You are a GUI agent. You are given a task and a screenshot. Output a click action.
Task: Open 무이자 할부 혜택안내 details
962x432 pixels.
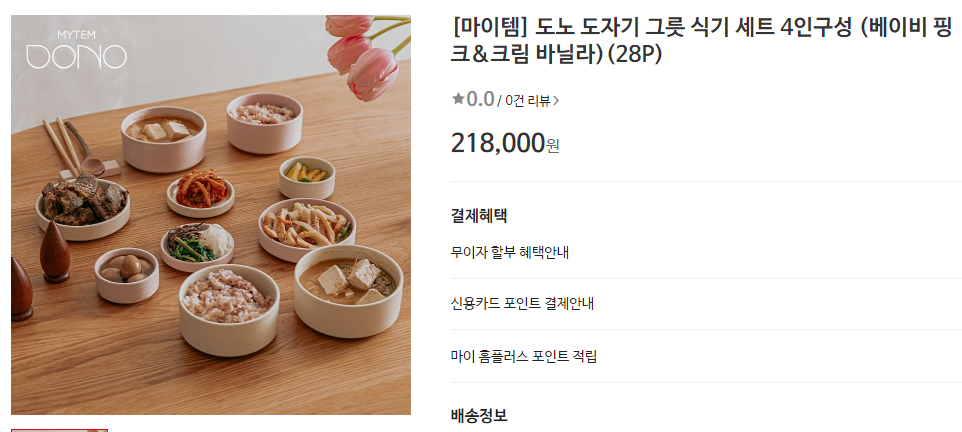510,252
